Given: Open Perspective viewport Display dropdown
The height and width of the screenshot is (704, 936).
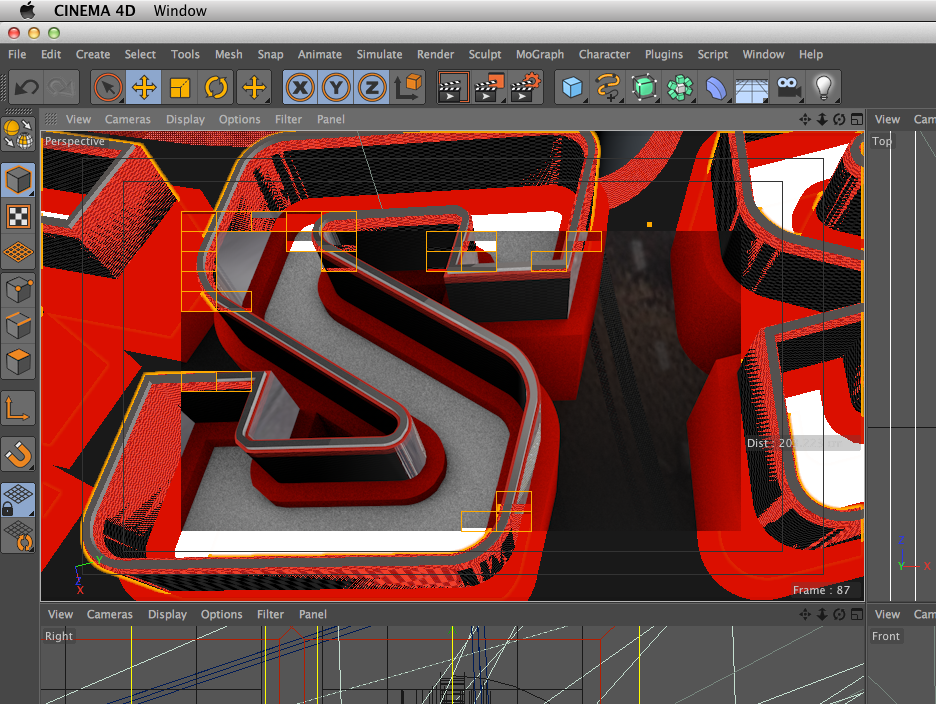Looking at the screenshot, I should pos(185,119).
